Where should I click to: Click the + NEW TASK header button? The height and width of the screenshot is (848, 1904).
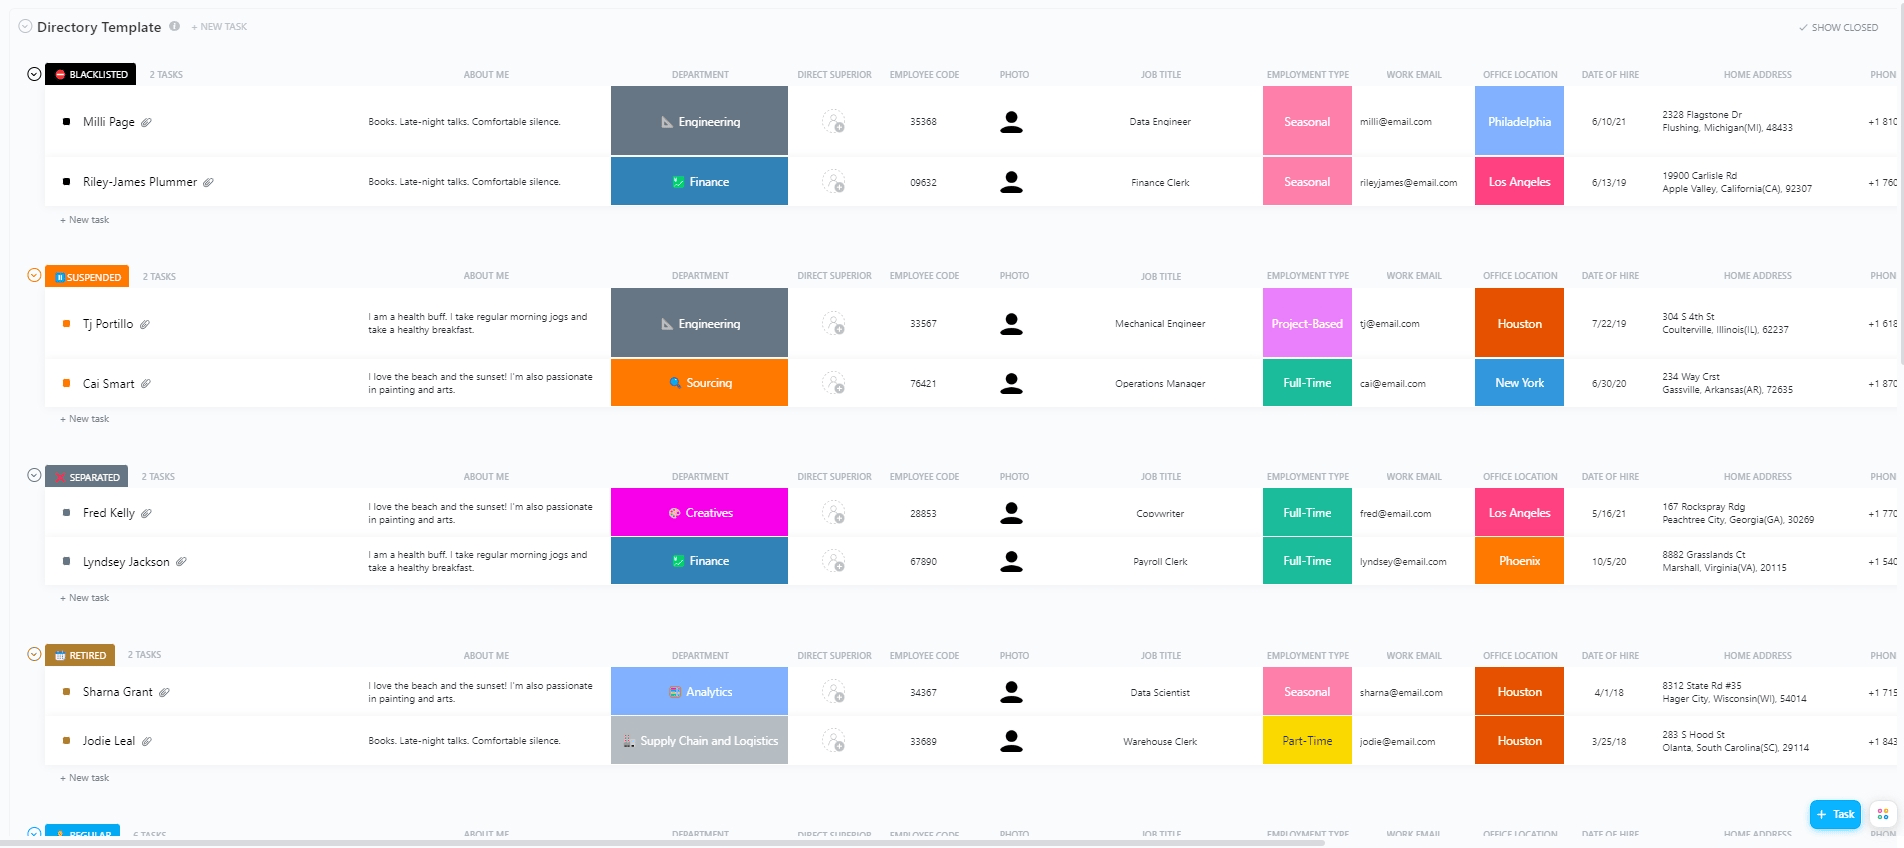click(x=219, y=27)
